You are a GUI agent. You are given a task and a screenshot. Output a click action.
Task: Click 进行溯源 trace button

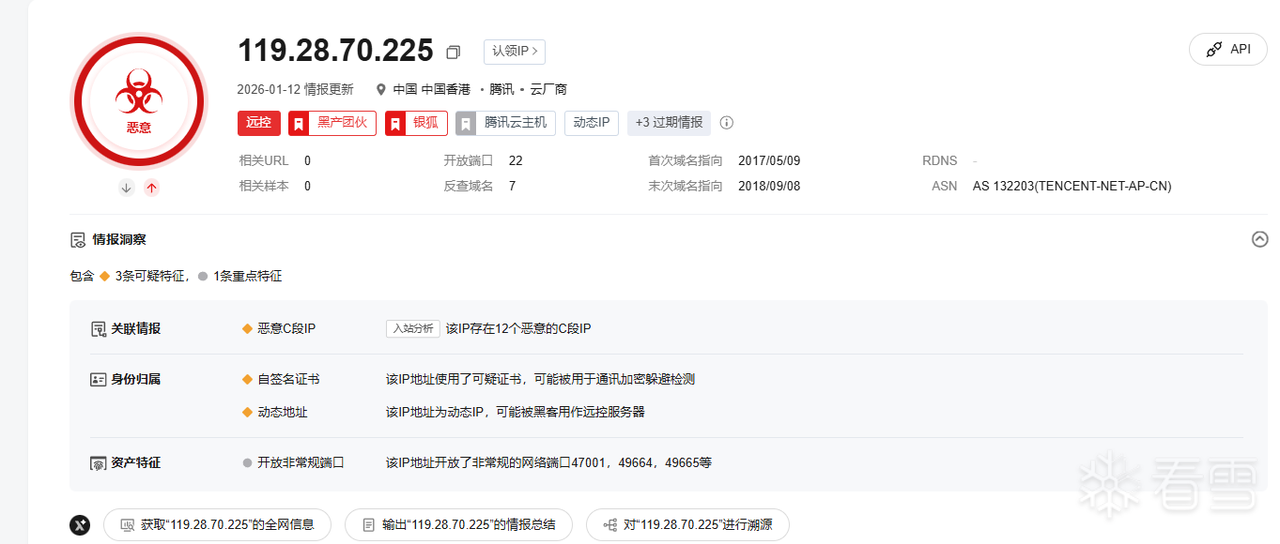pos(687,525)
